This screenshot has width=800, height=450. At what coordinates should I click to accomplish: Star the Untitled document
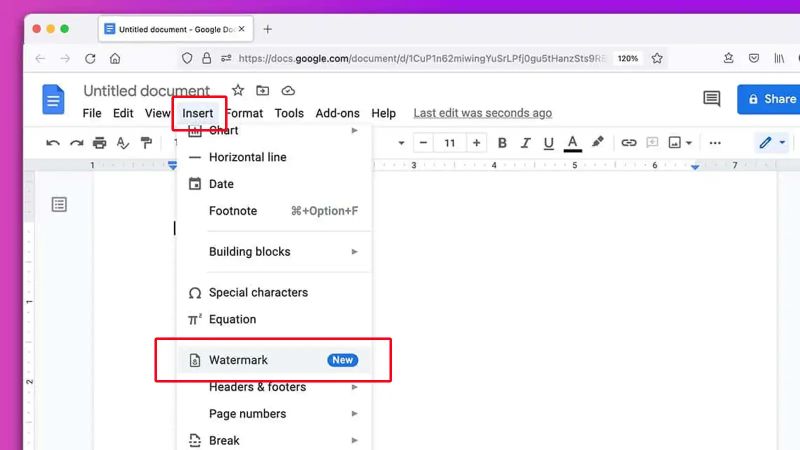coord(238,91)
